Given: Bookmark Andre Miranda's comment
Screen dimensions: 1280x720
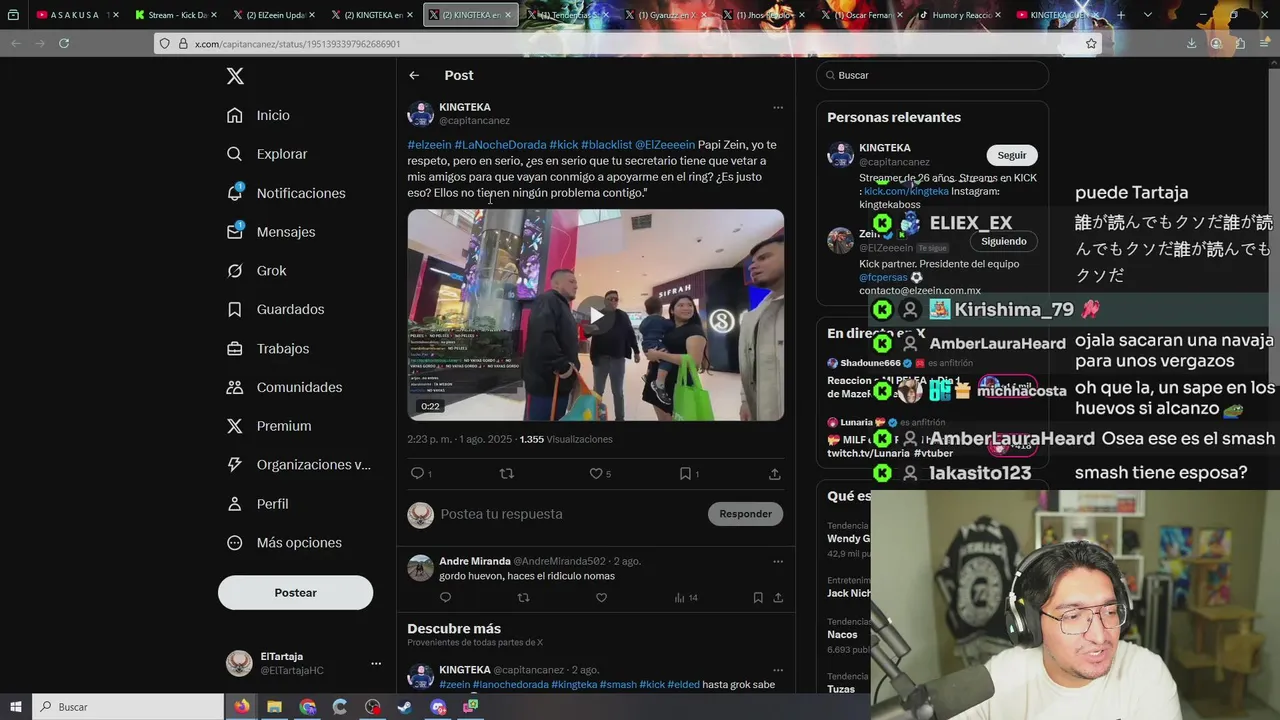Looking at the screenshot, I should pyautogui.click(x=758, y=598).
